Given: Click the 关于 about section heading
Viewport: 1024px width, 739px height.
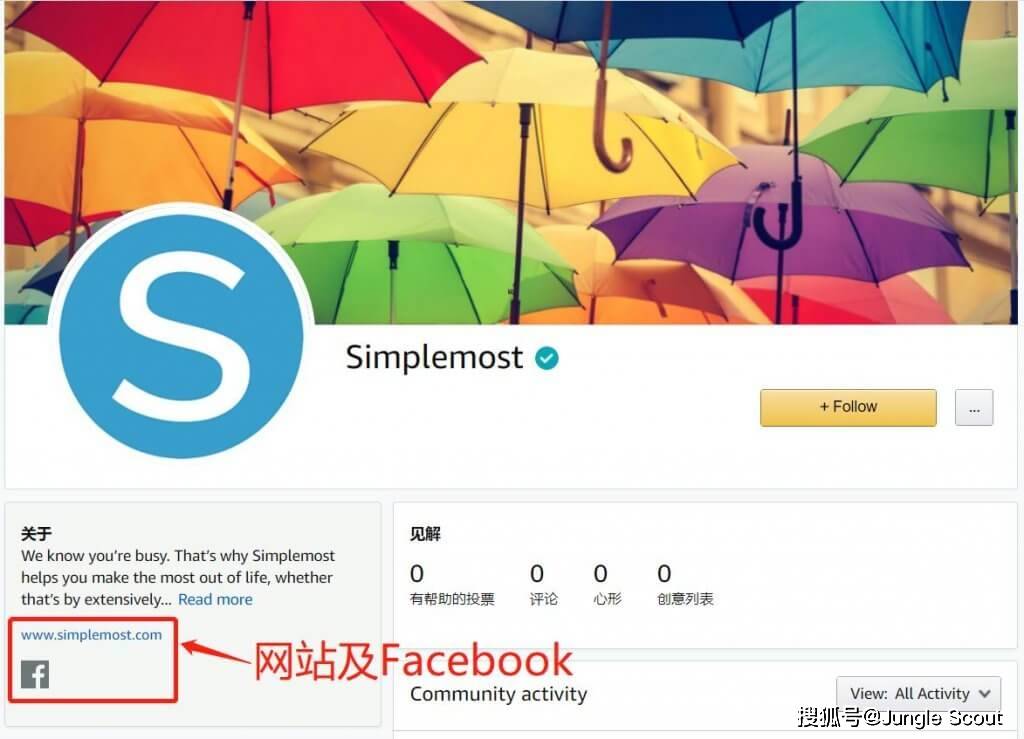Looking at the screenshot, I should (x=36, y=534).
